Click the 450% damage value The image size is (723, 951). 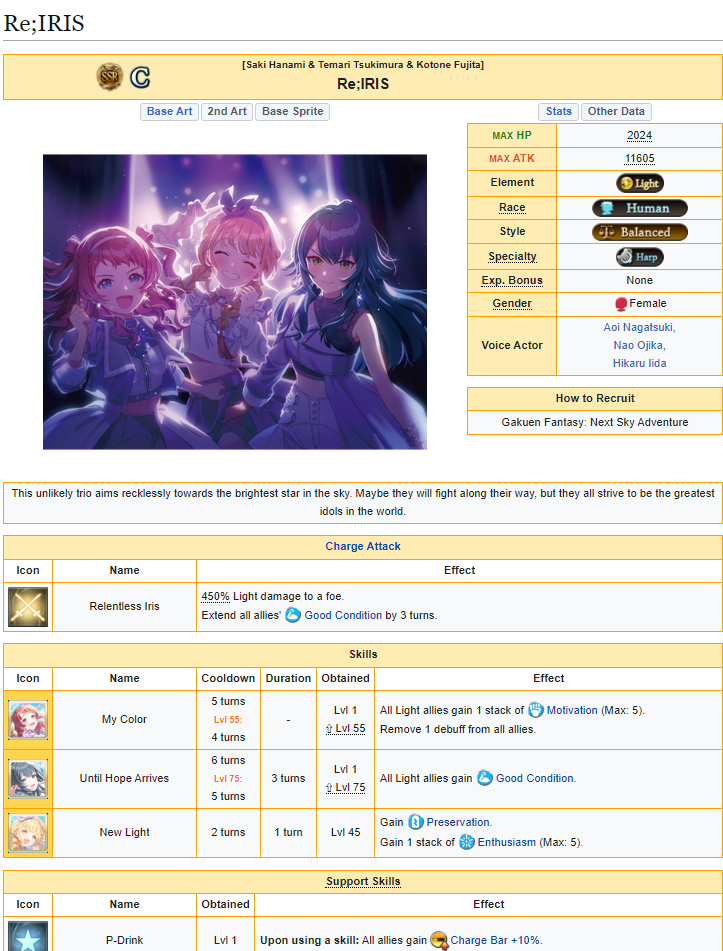[215, 597]
